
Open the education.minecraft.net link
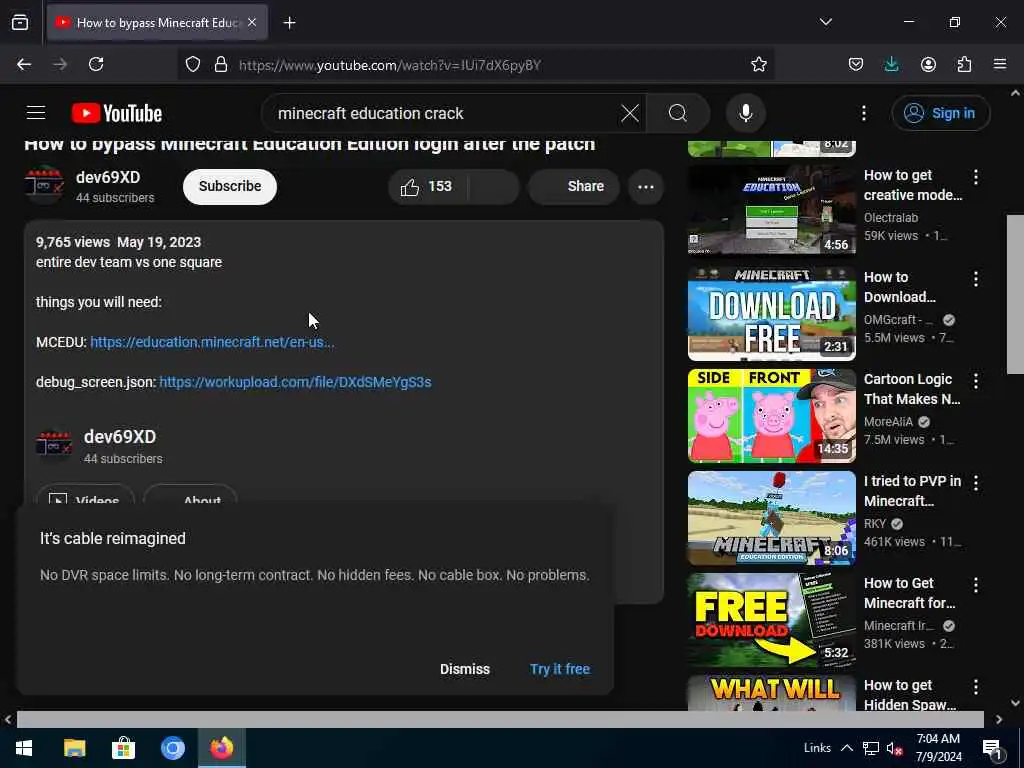coord(212,342)
